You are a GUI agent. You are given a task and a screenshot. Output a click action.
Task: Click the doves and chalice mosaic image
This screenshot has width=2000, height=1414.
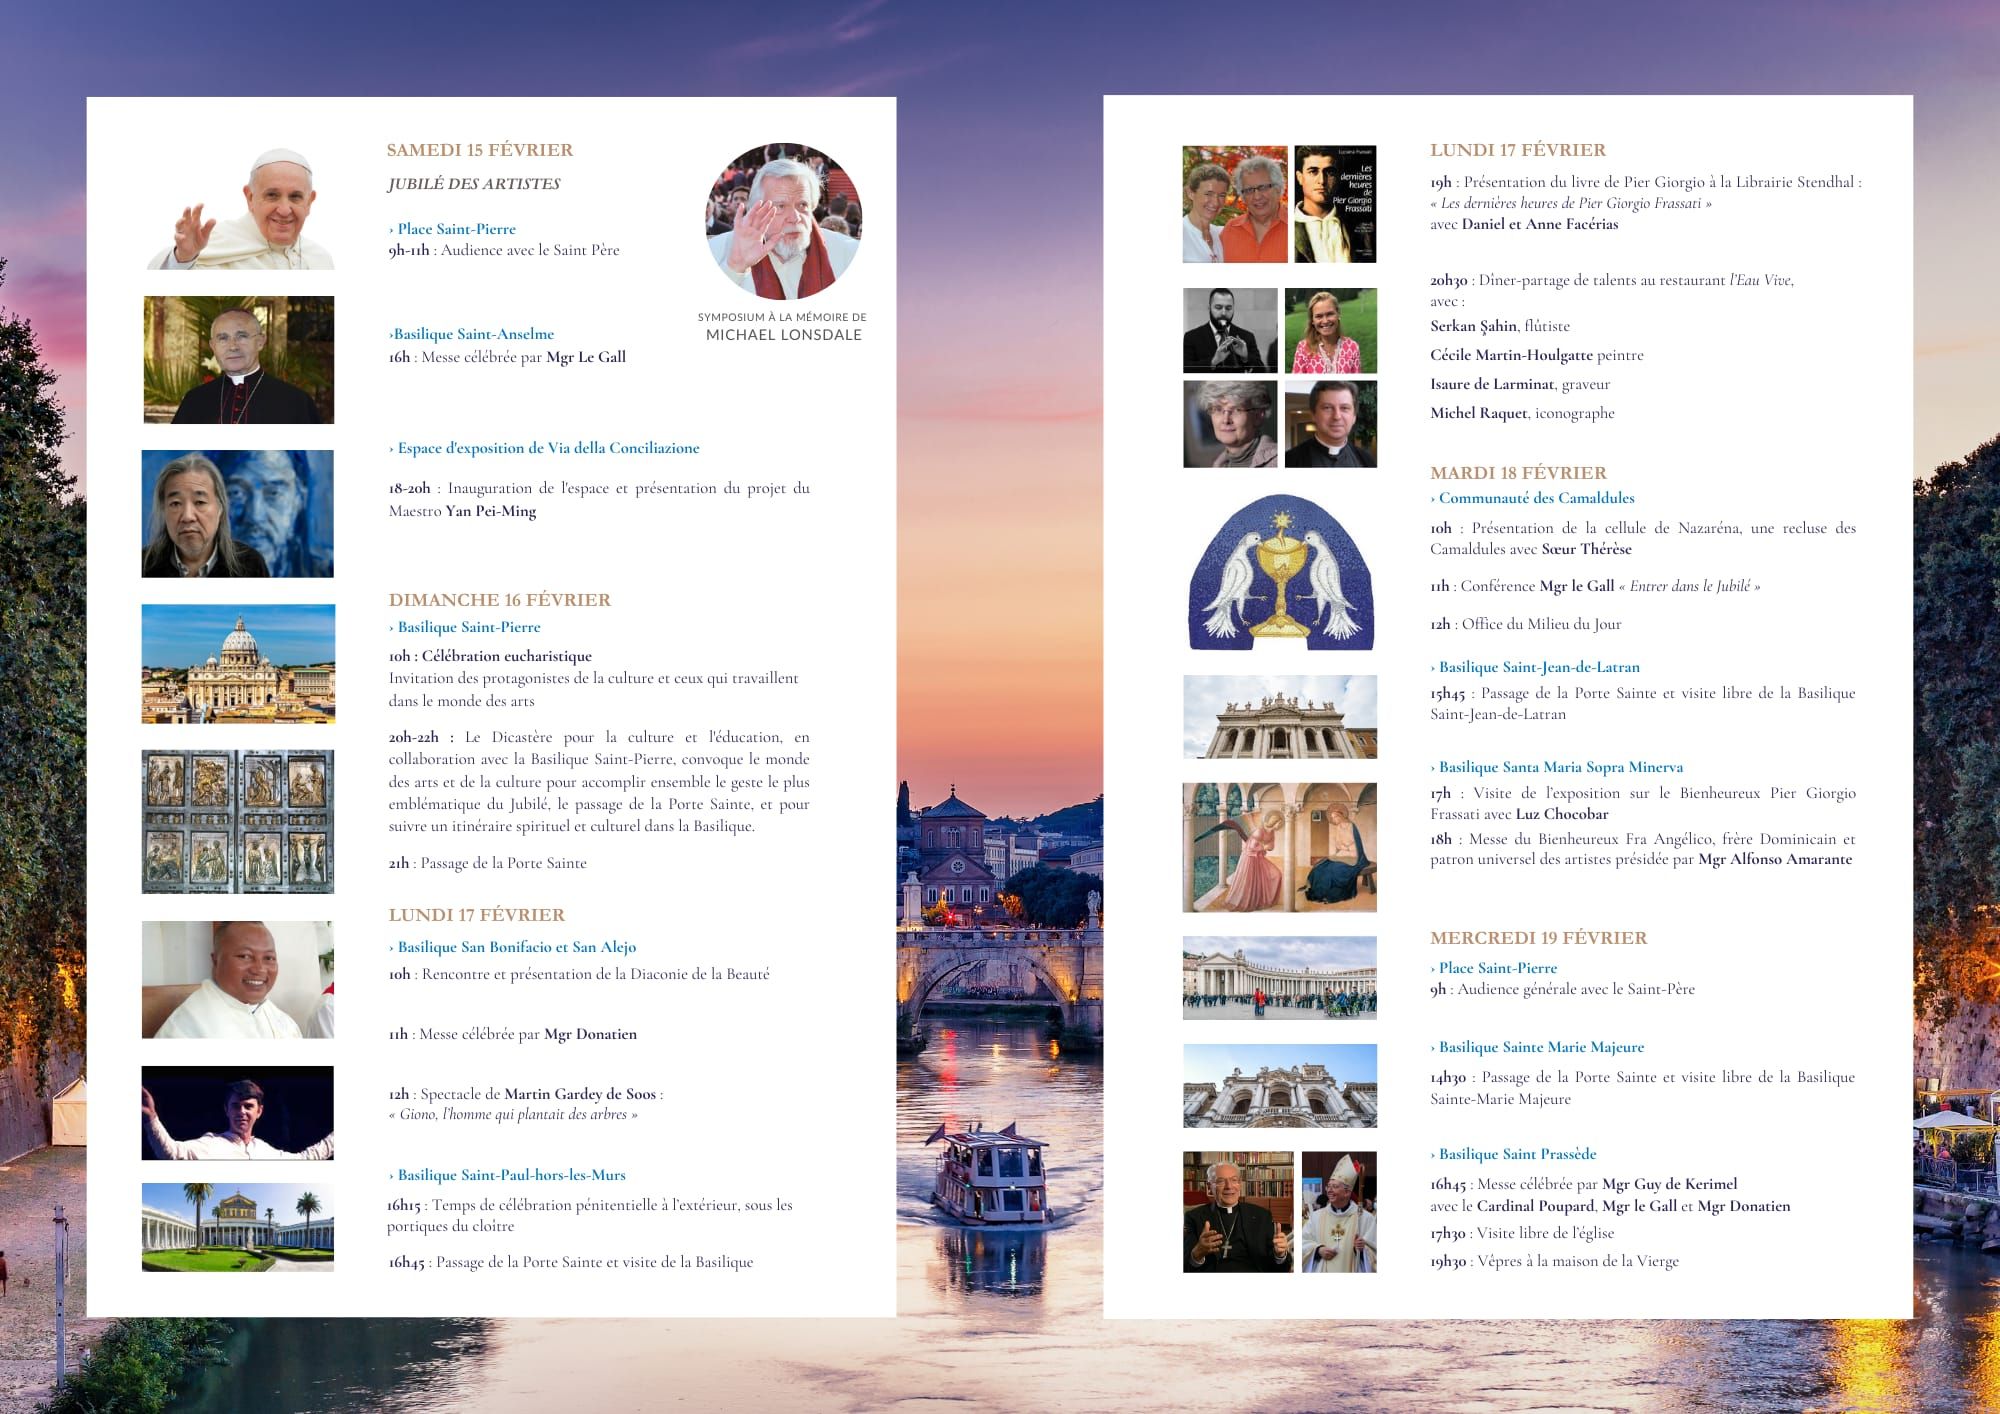pyautogui.click(x=1281, y=571)
